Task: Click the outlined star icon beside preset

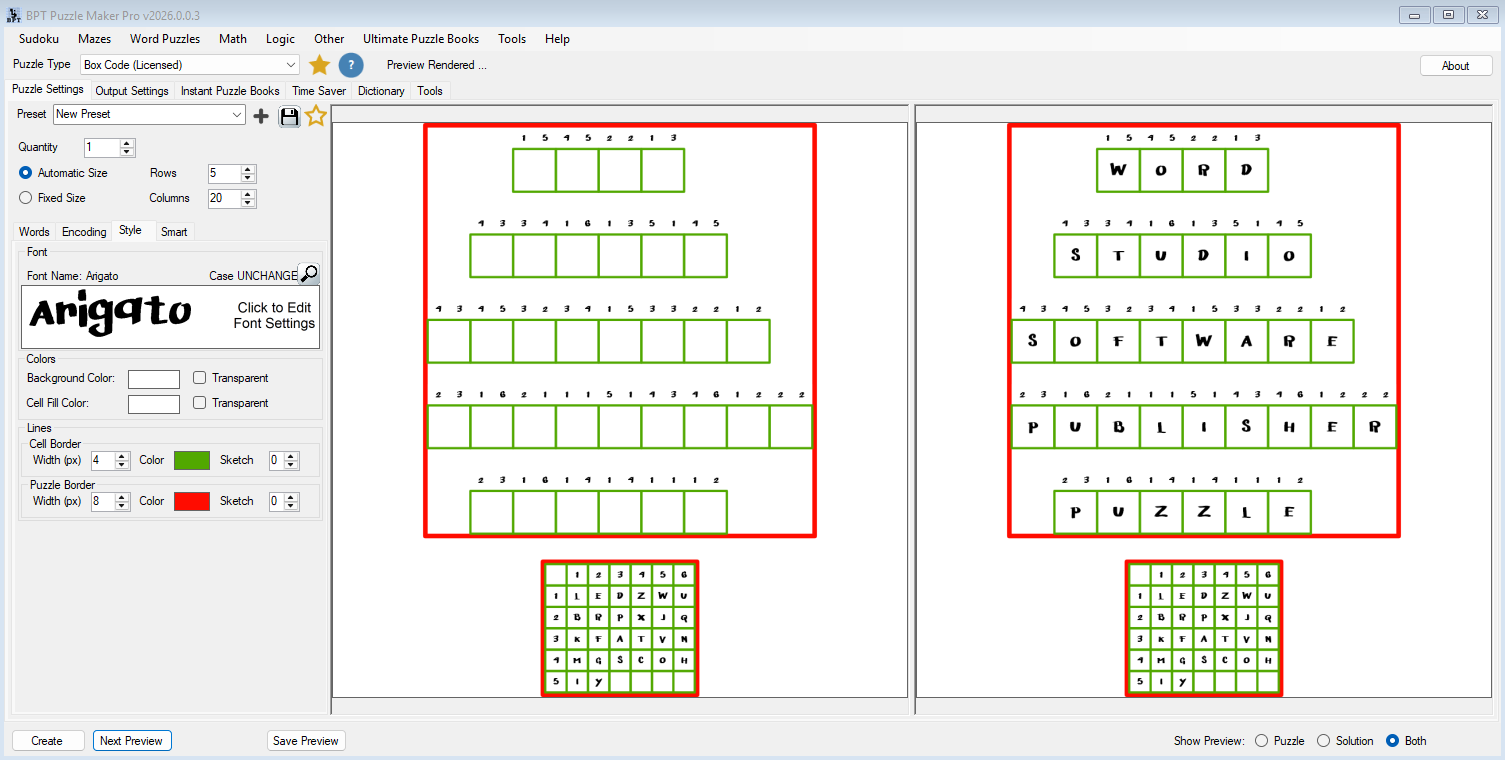Action: (x=316, y=116)
